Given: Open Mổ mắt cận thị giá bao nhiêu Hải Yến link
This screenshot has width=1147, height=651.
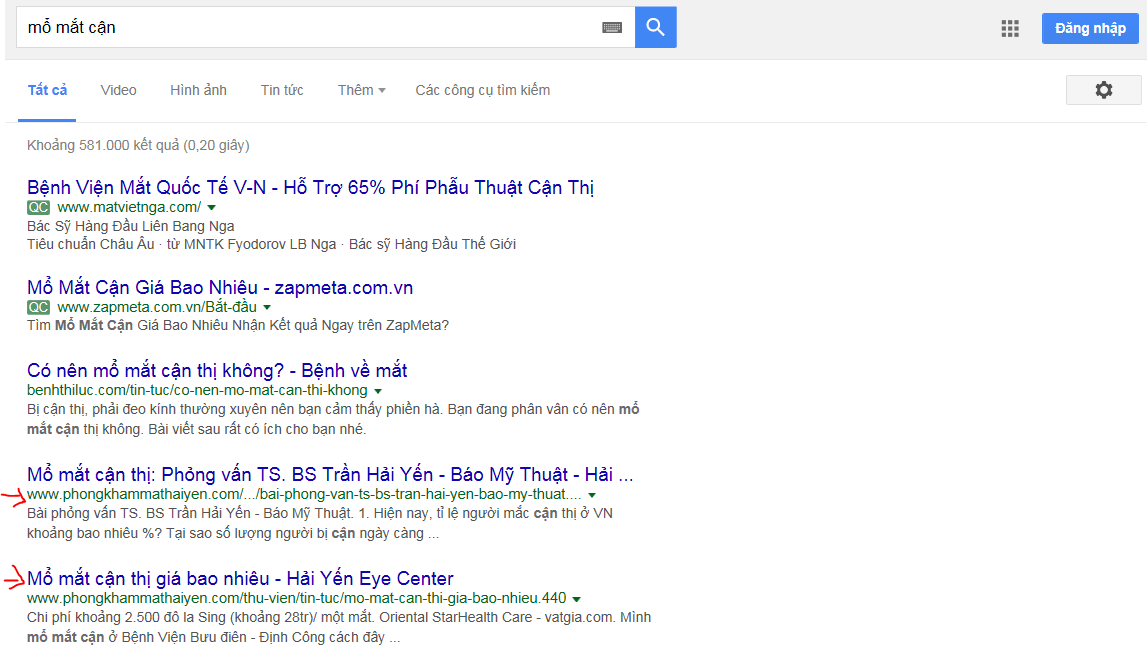Looking at the screenshot, I should pyautogui.click(x=240, y=579).
